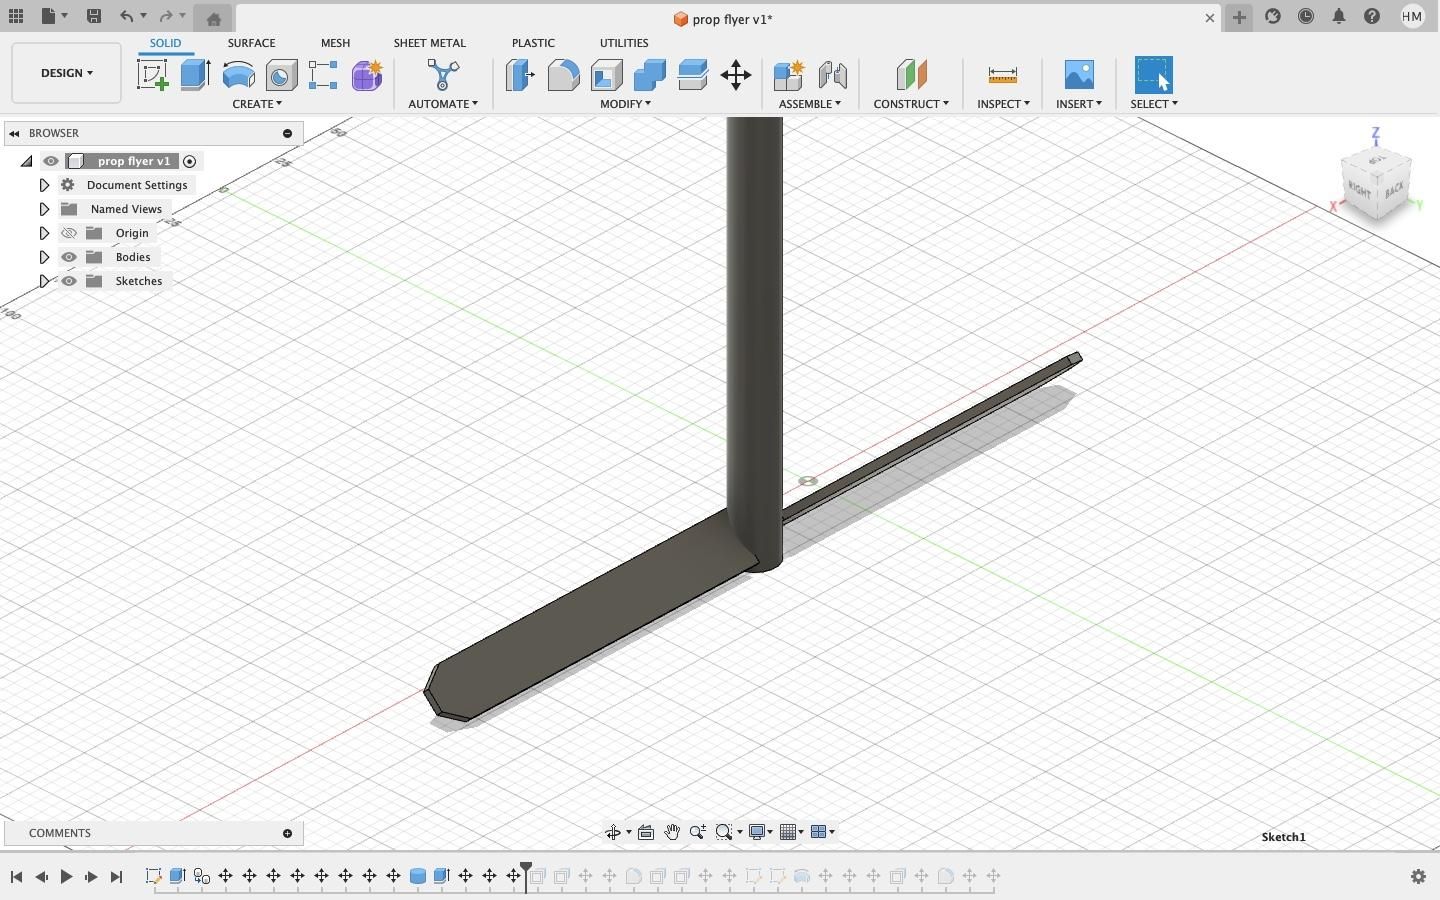Switch to the SURFACE tab
This screenshot has height=900, width=1440.
[x=251, y=43]
